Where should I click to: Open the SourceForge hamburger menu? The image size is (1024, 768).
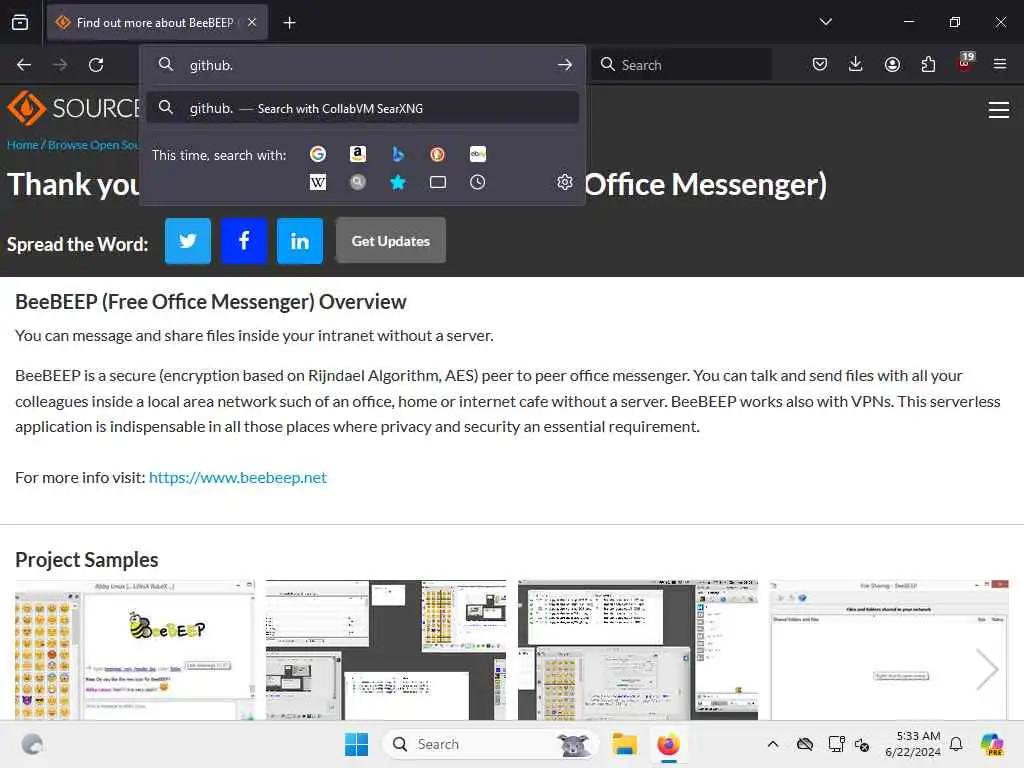tap(999, 110)
